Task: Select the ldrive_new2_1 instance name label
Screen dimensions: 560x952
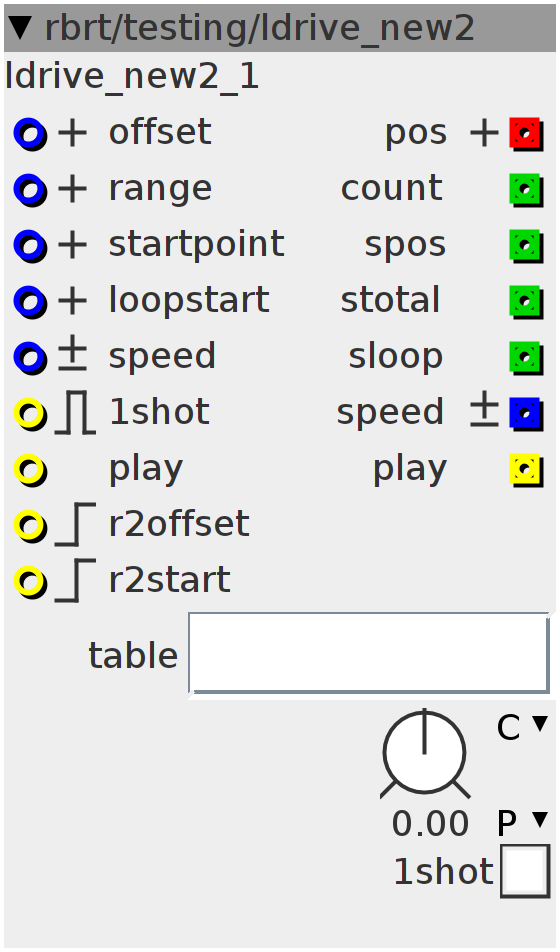Action: 132,77
